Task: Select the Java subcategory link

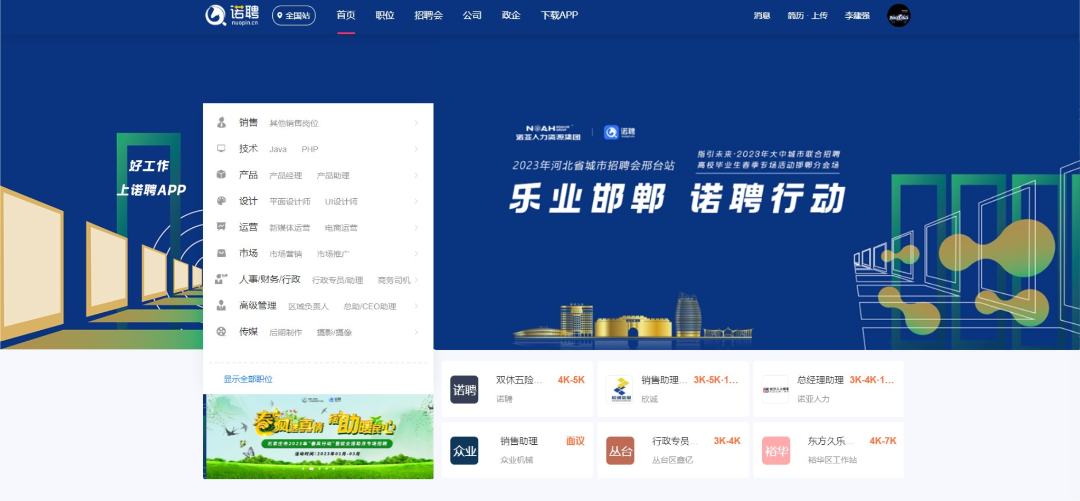Action: point(278,149)
